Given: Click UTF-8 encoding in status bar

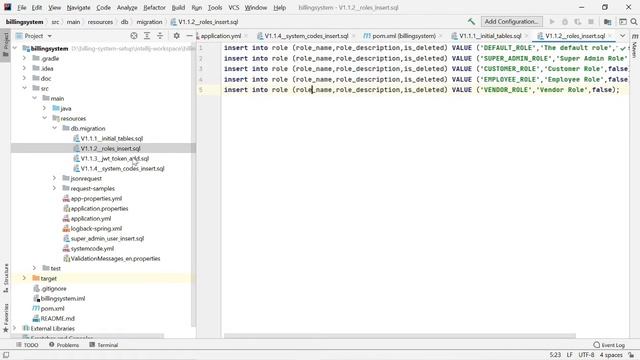Looking at the screenshot, I should pyautogui.click(x=586, y=355).
